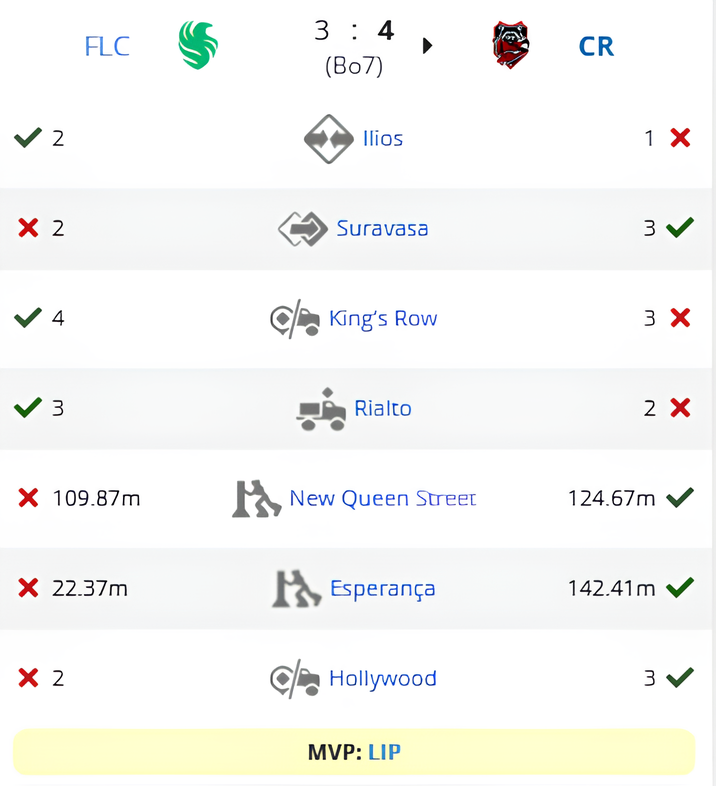Click the red Crazy Raccoon logo

click(x=511, y=45)
